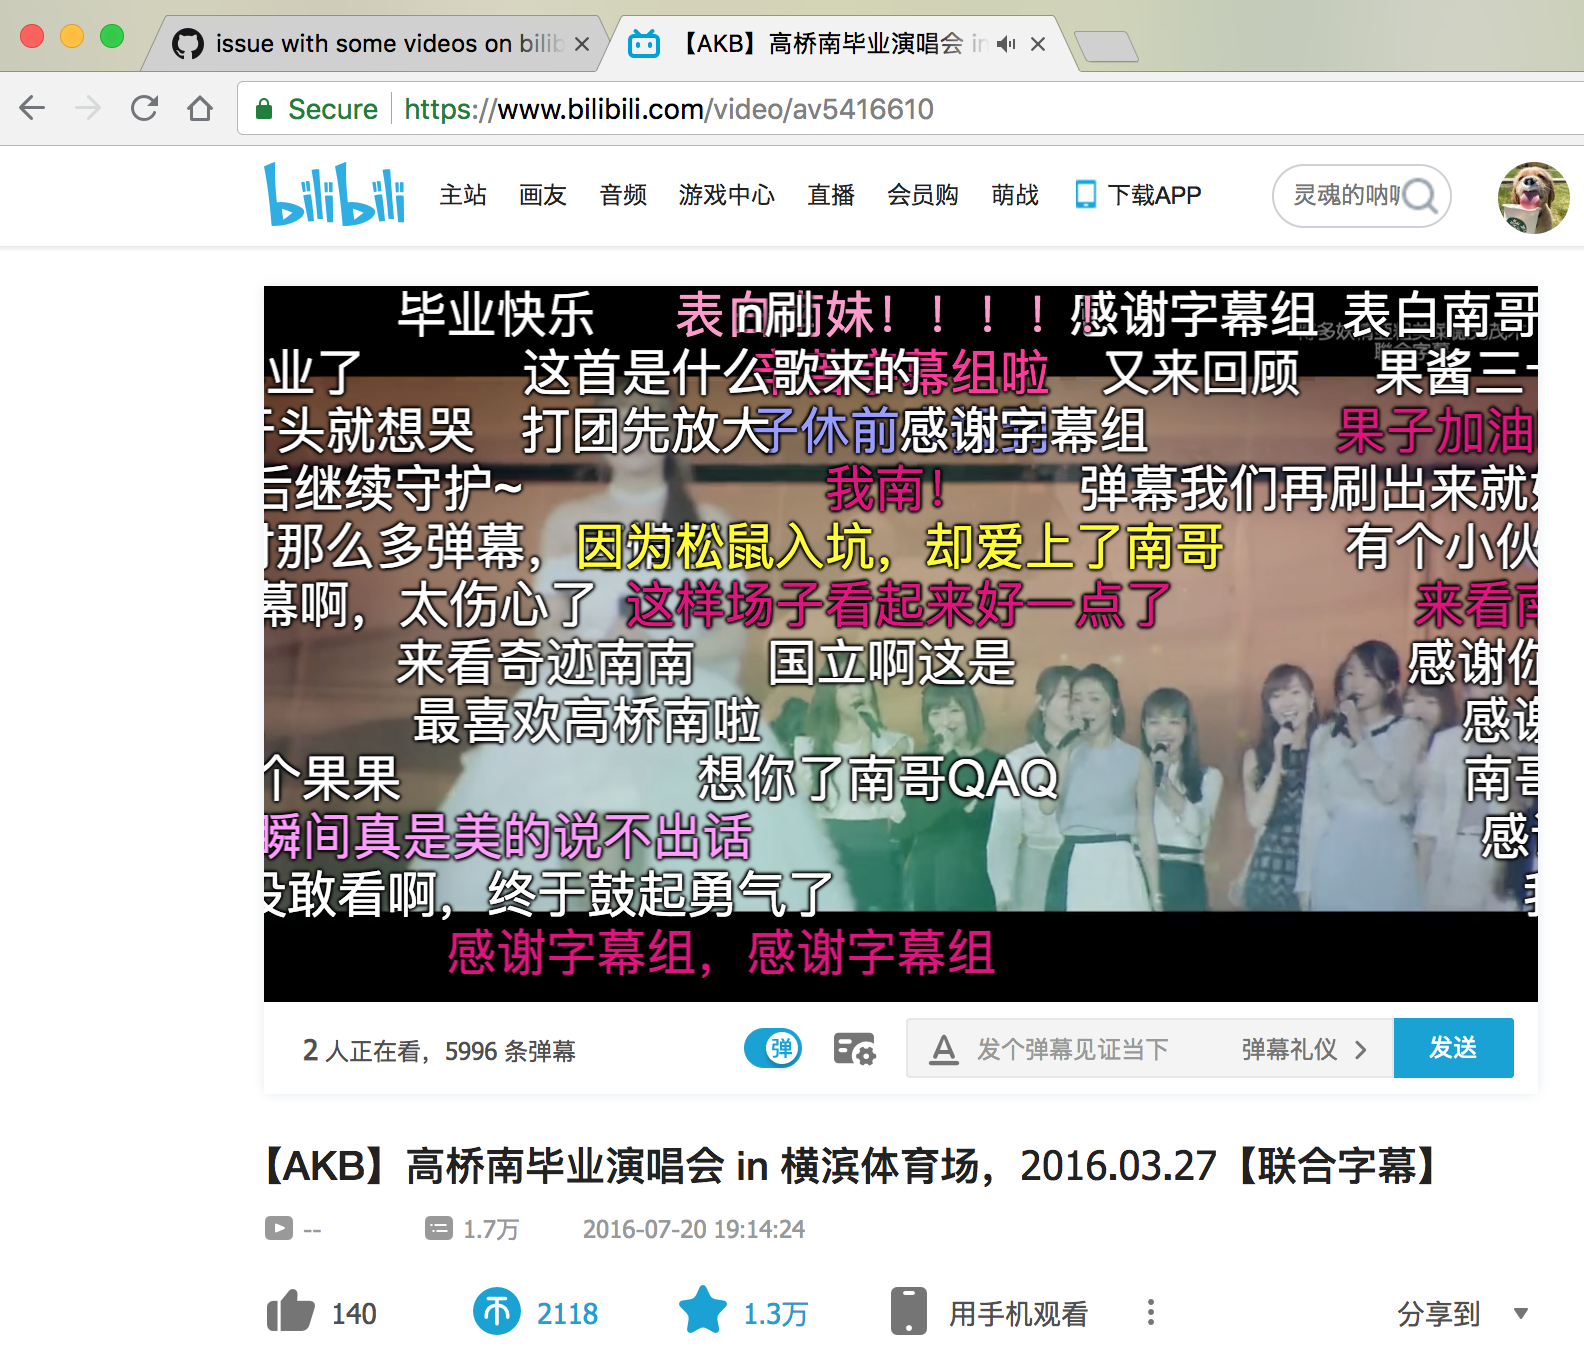
Task: Favorite the video with star icon
Action: 703,1310
